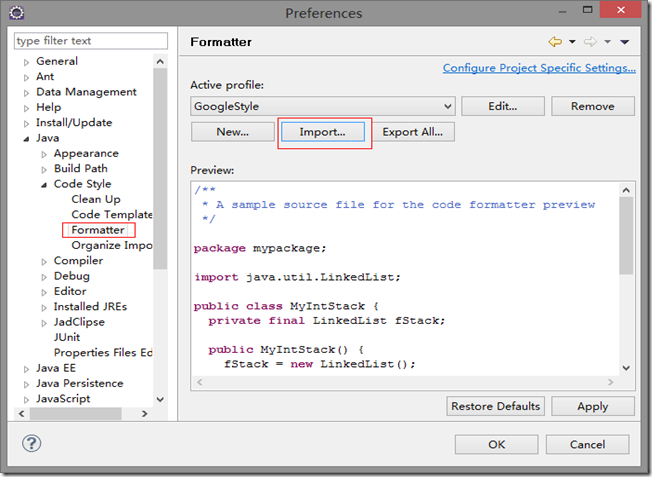
Task: Expand the General tree node
Action: coord(27,62)
